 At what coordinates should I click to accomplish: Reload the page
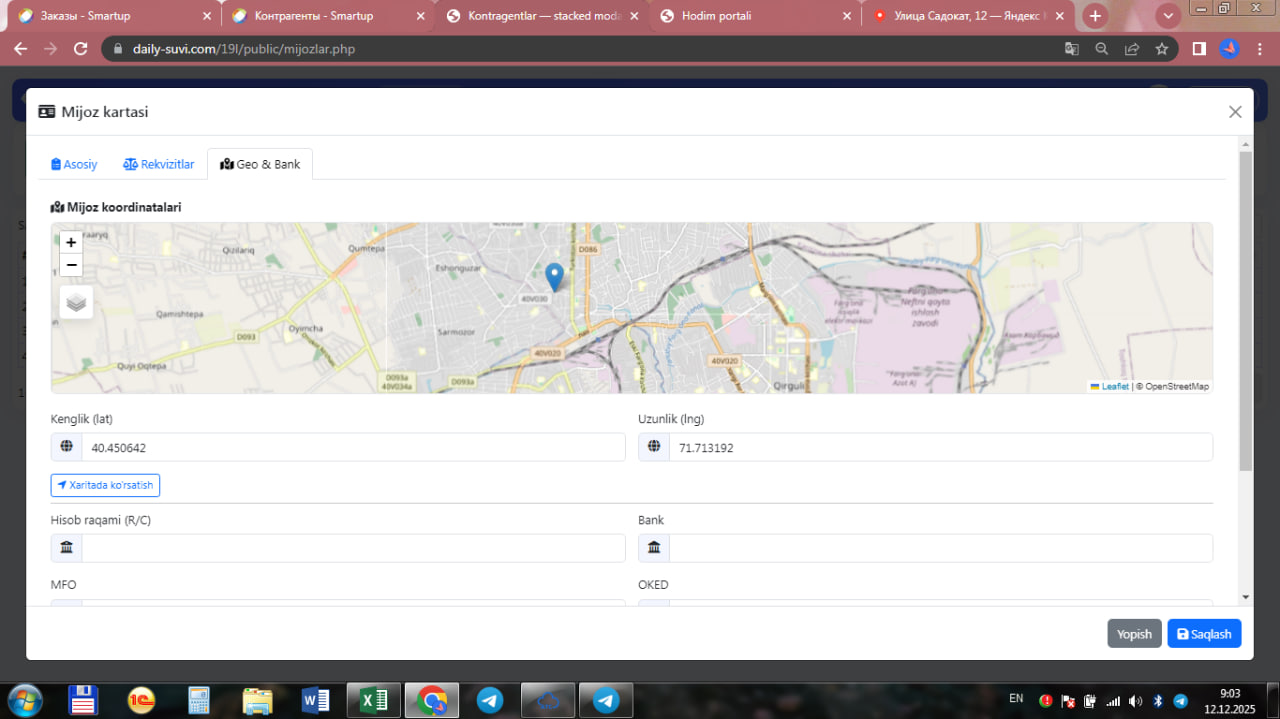pos(81,49)
